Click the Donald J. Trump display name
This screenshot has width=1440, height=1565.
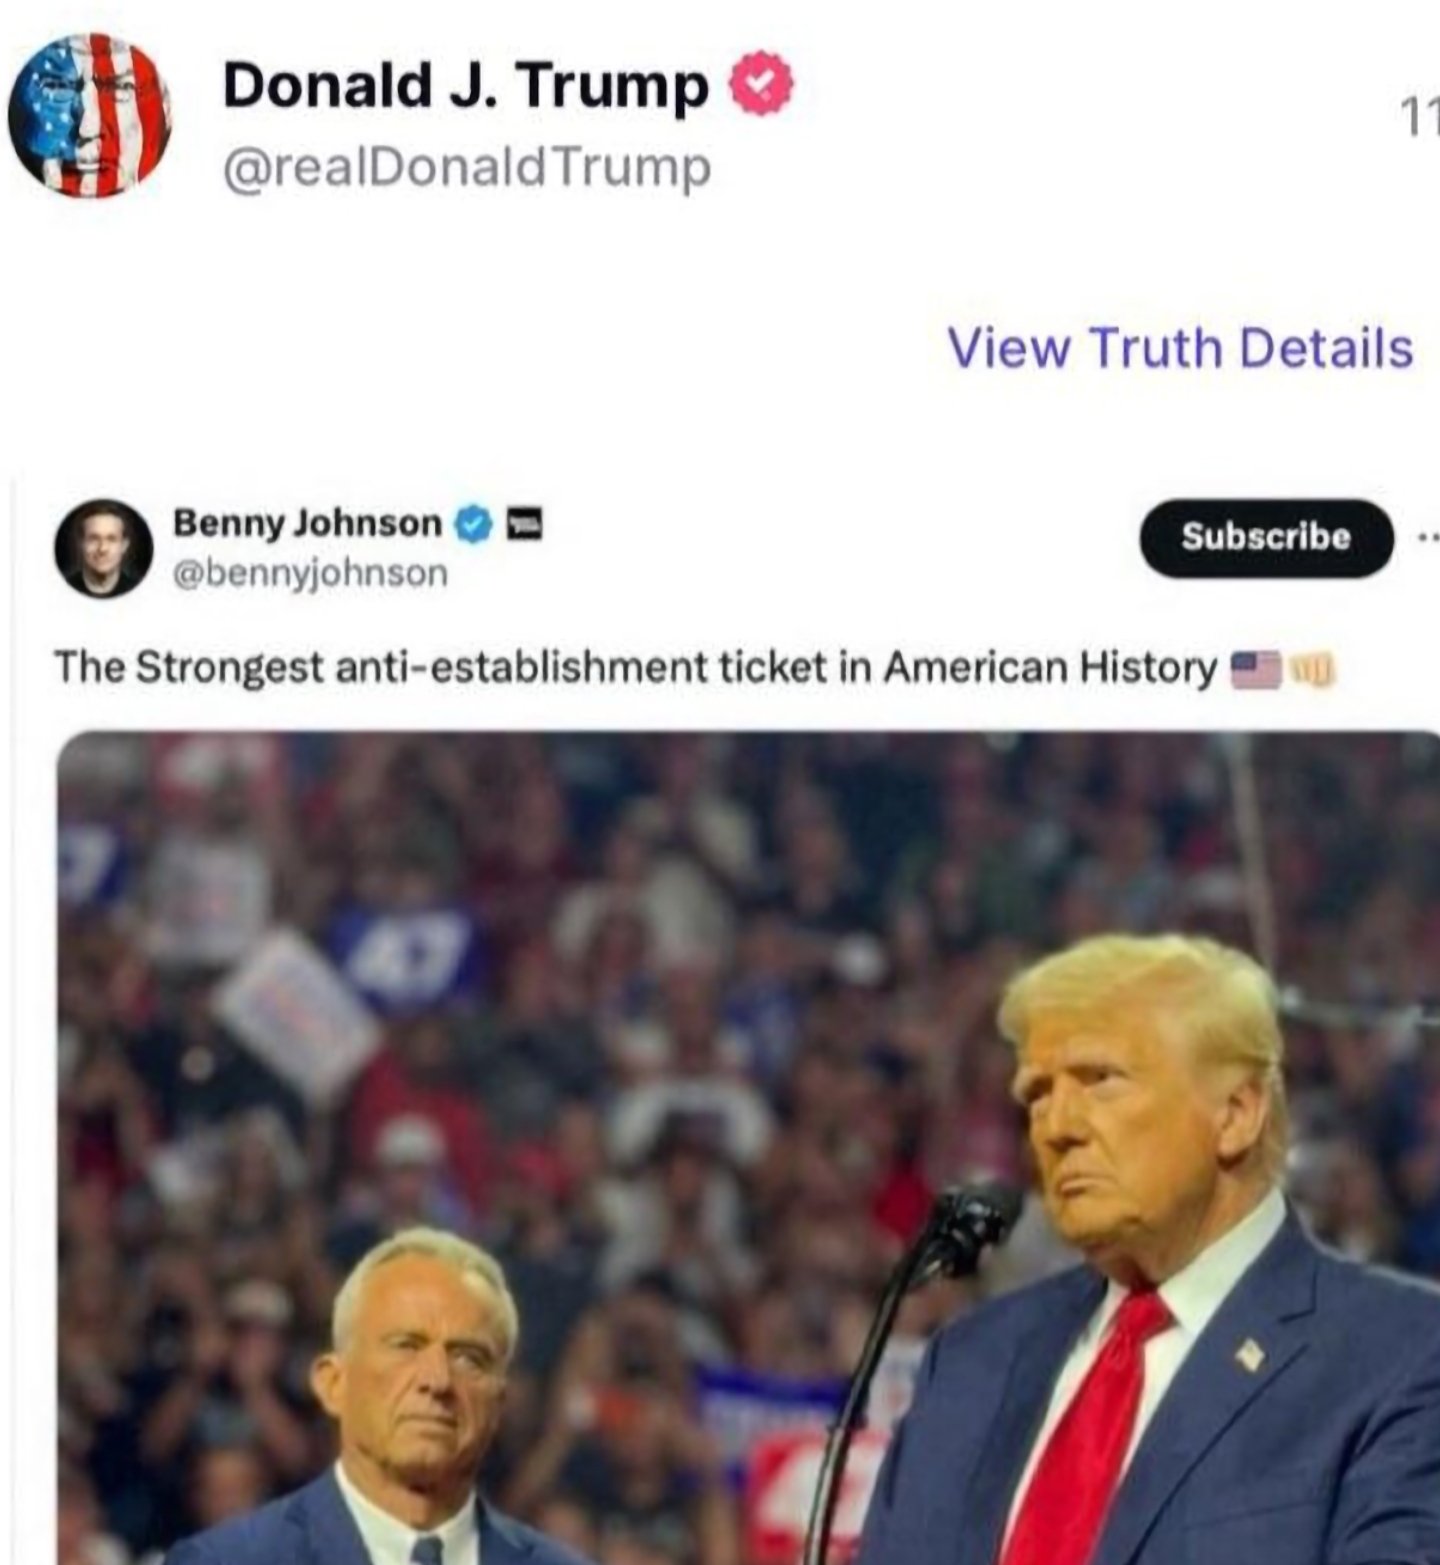click(x=465, y=85)
